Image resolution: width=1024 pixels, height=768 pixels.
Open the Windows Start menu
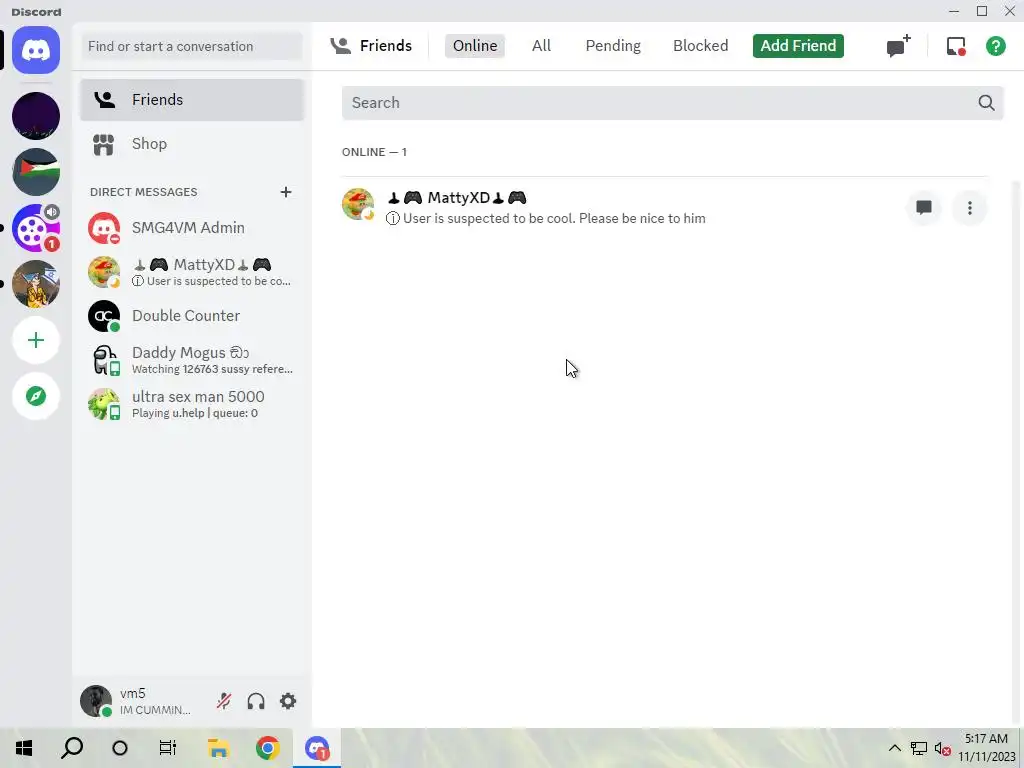(x=24, y=748)
